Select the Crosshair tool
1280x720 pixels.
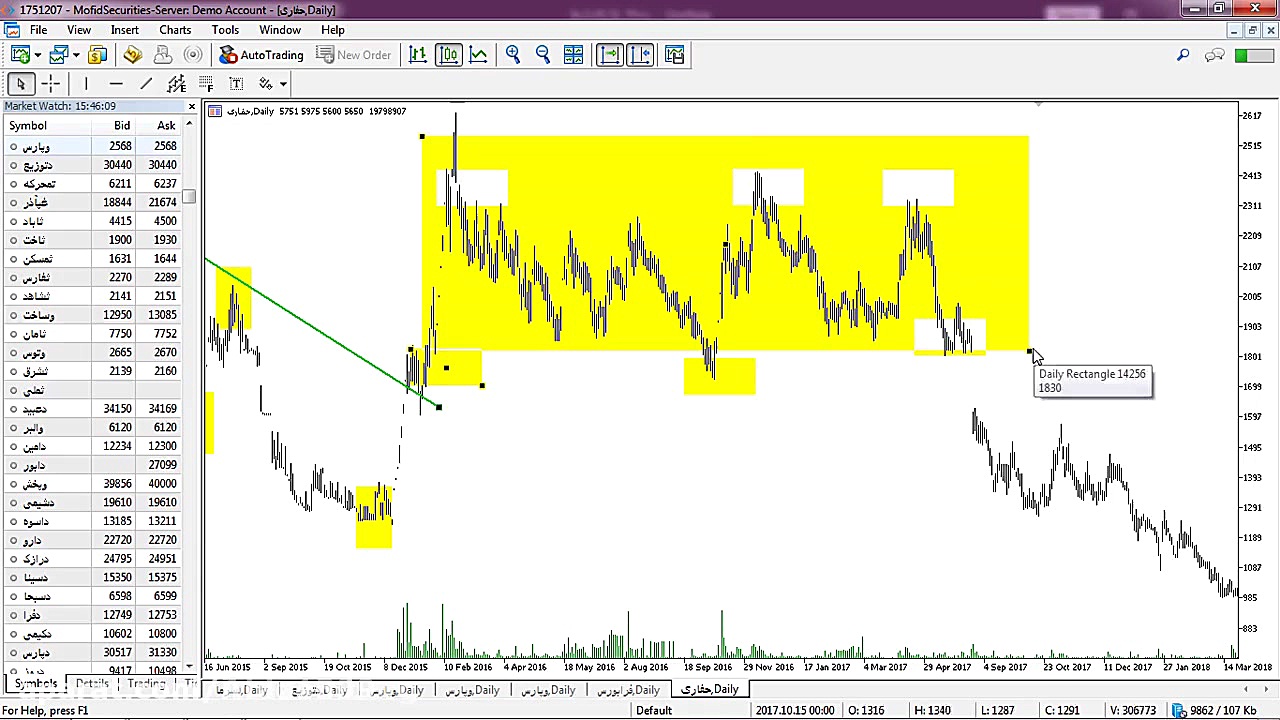[51, 84]
